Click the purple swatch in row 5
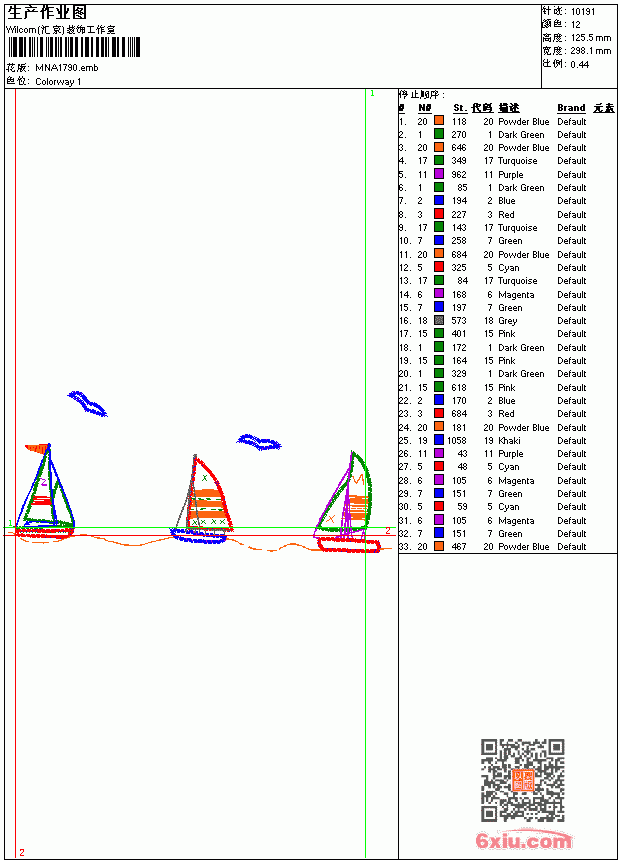Viewport: 620px width, 860px height. [x=439, y=174]
